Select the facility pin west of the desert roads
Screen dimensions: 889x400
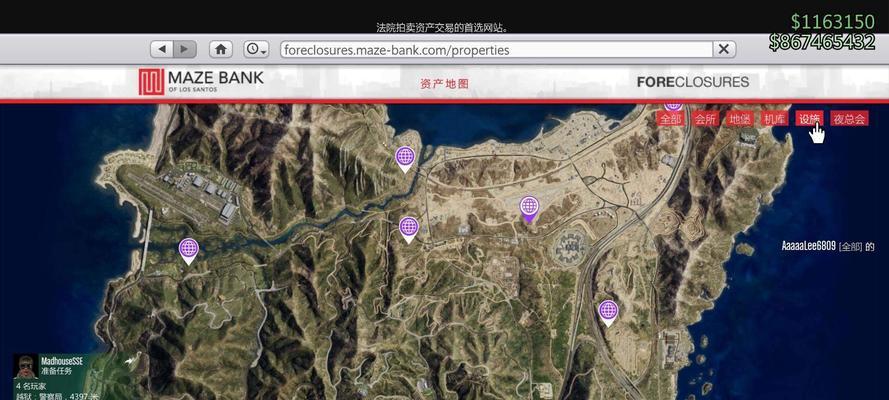(x=409, y=230)
